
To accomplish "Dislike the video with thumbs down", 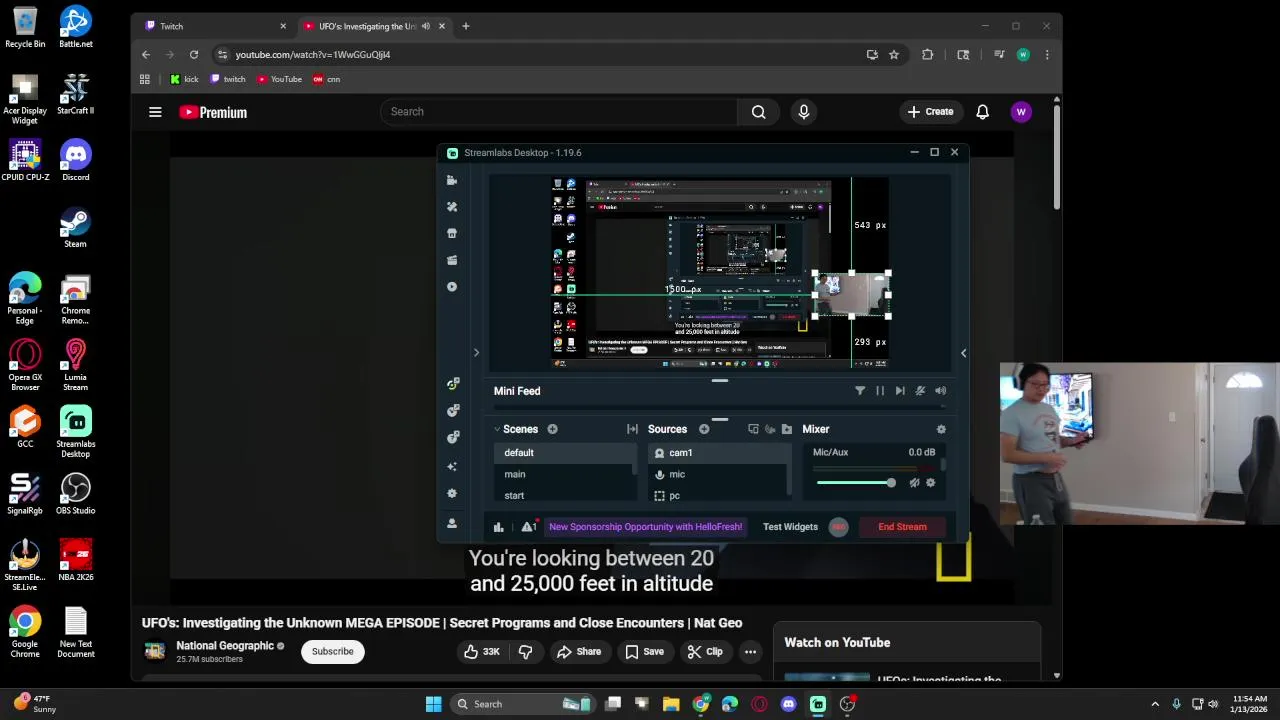I will tap(525, 652).
